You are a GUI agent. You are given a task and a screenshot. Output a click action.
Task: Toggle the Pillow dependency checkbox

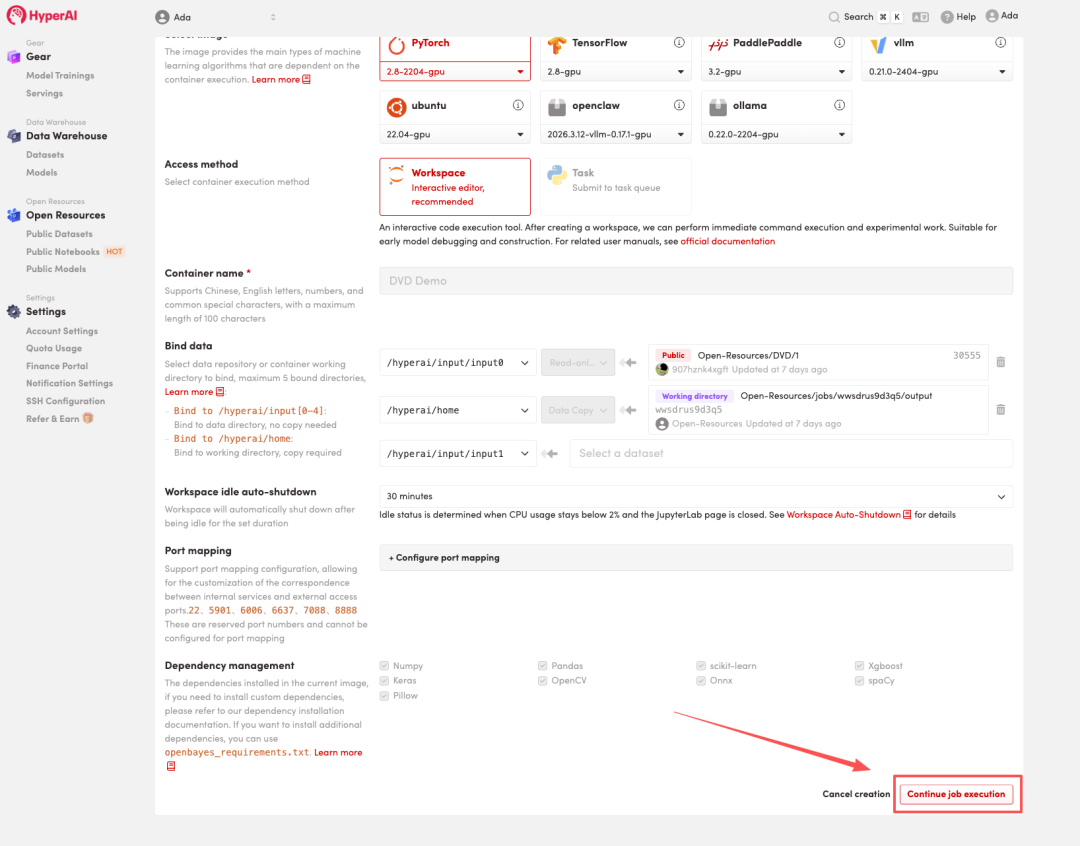pos(384,696)
